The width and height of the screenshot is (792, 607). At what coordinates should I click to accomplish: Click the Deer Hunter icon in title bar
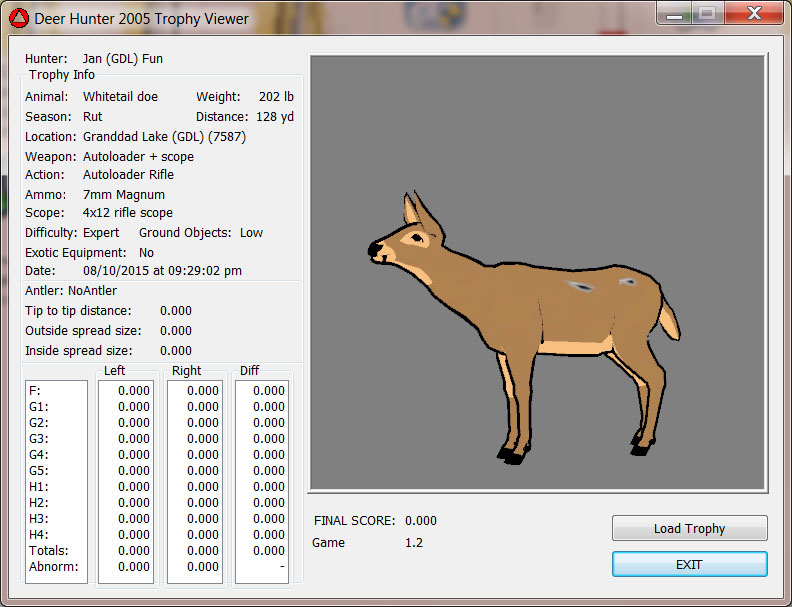(19, 17)
